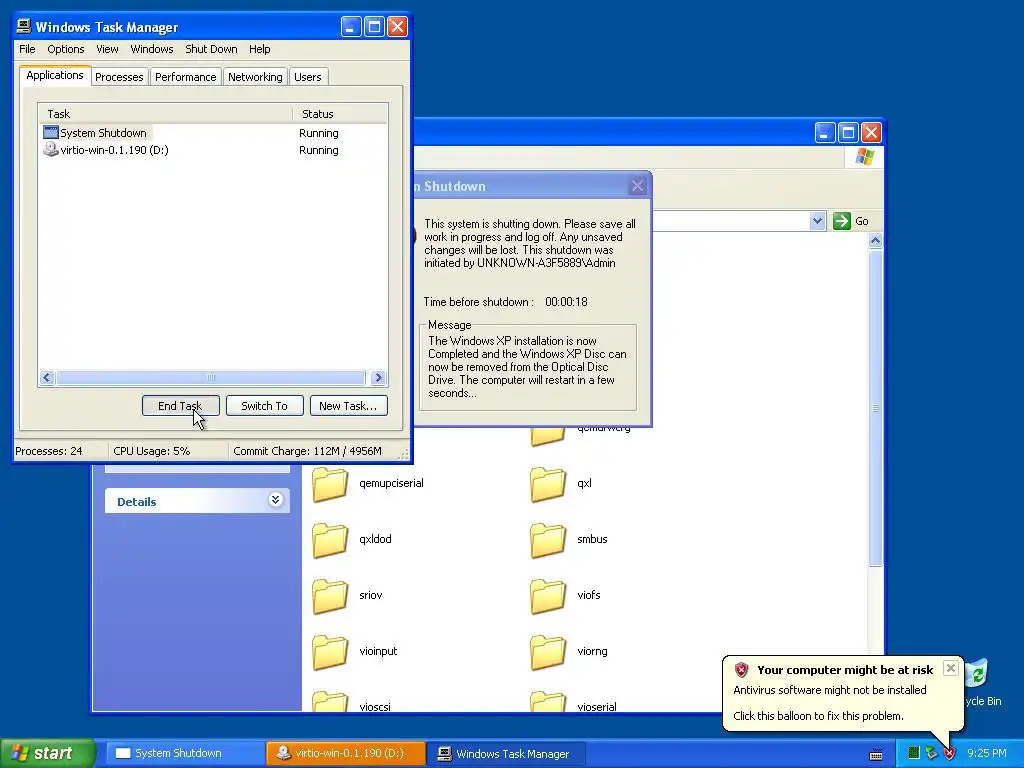Viewport: 1024px width, 768px height.
Task: Select the System Shutdown task icon in Task Manager
Action: (x=51, y=133)
